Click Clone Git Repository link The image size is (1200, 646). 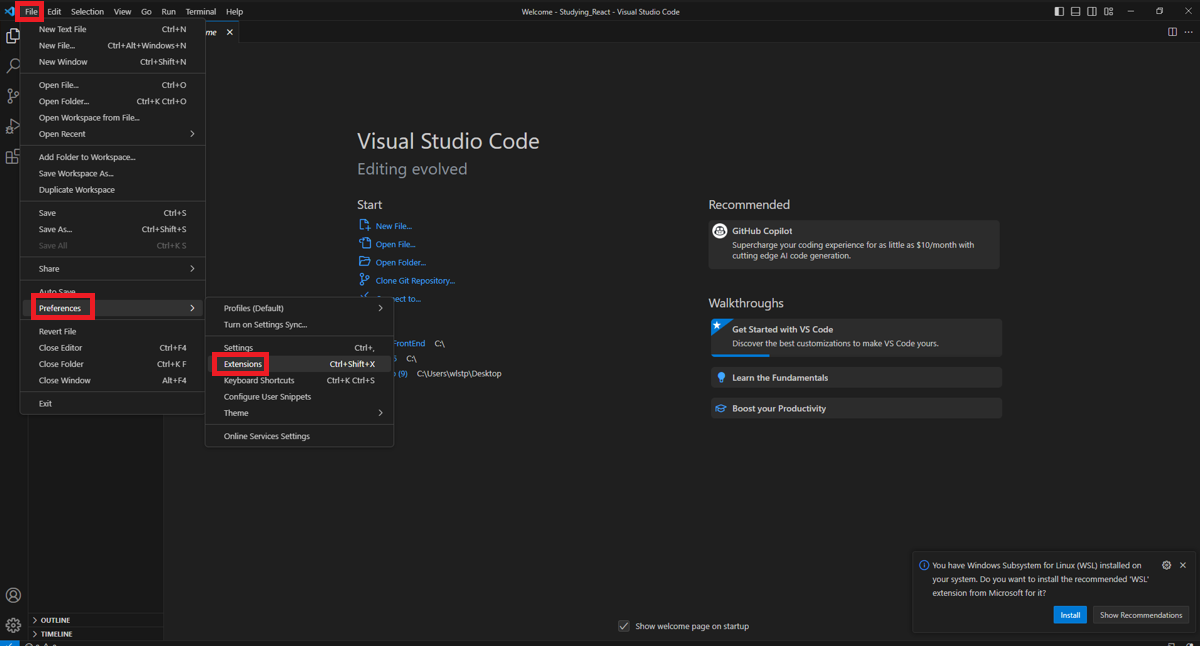point(415,281)
